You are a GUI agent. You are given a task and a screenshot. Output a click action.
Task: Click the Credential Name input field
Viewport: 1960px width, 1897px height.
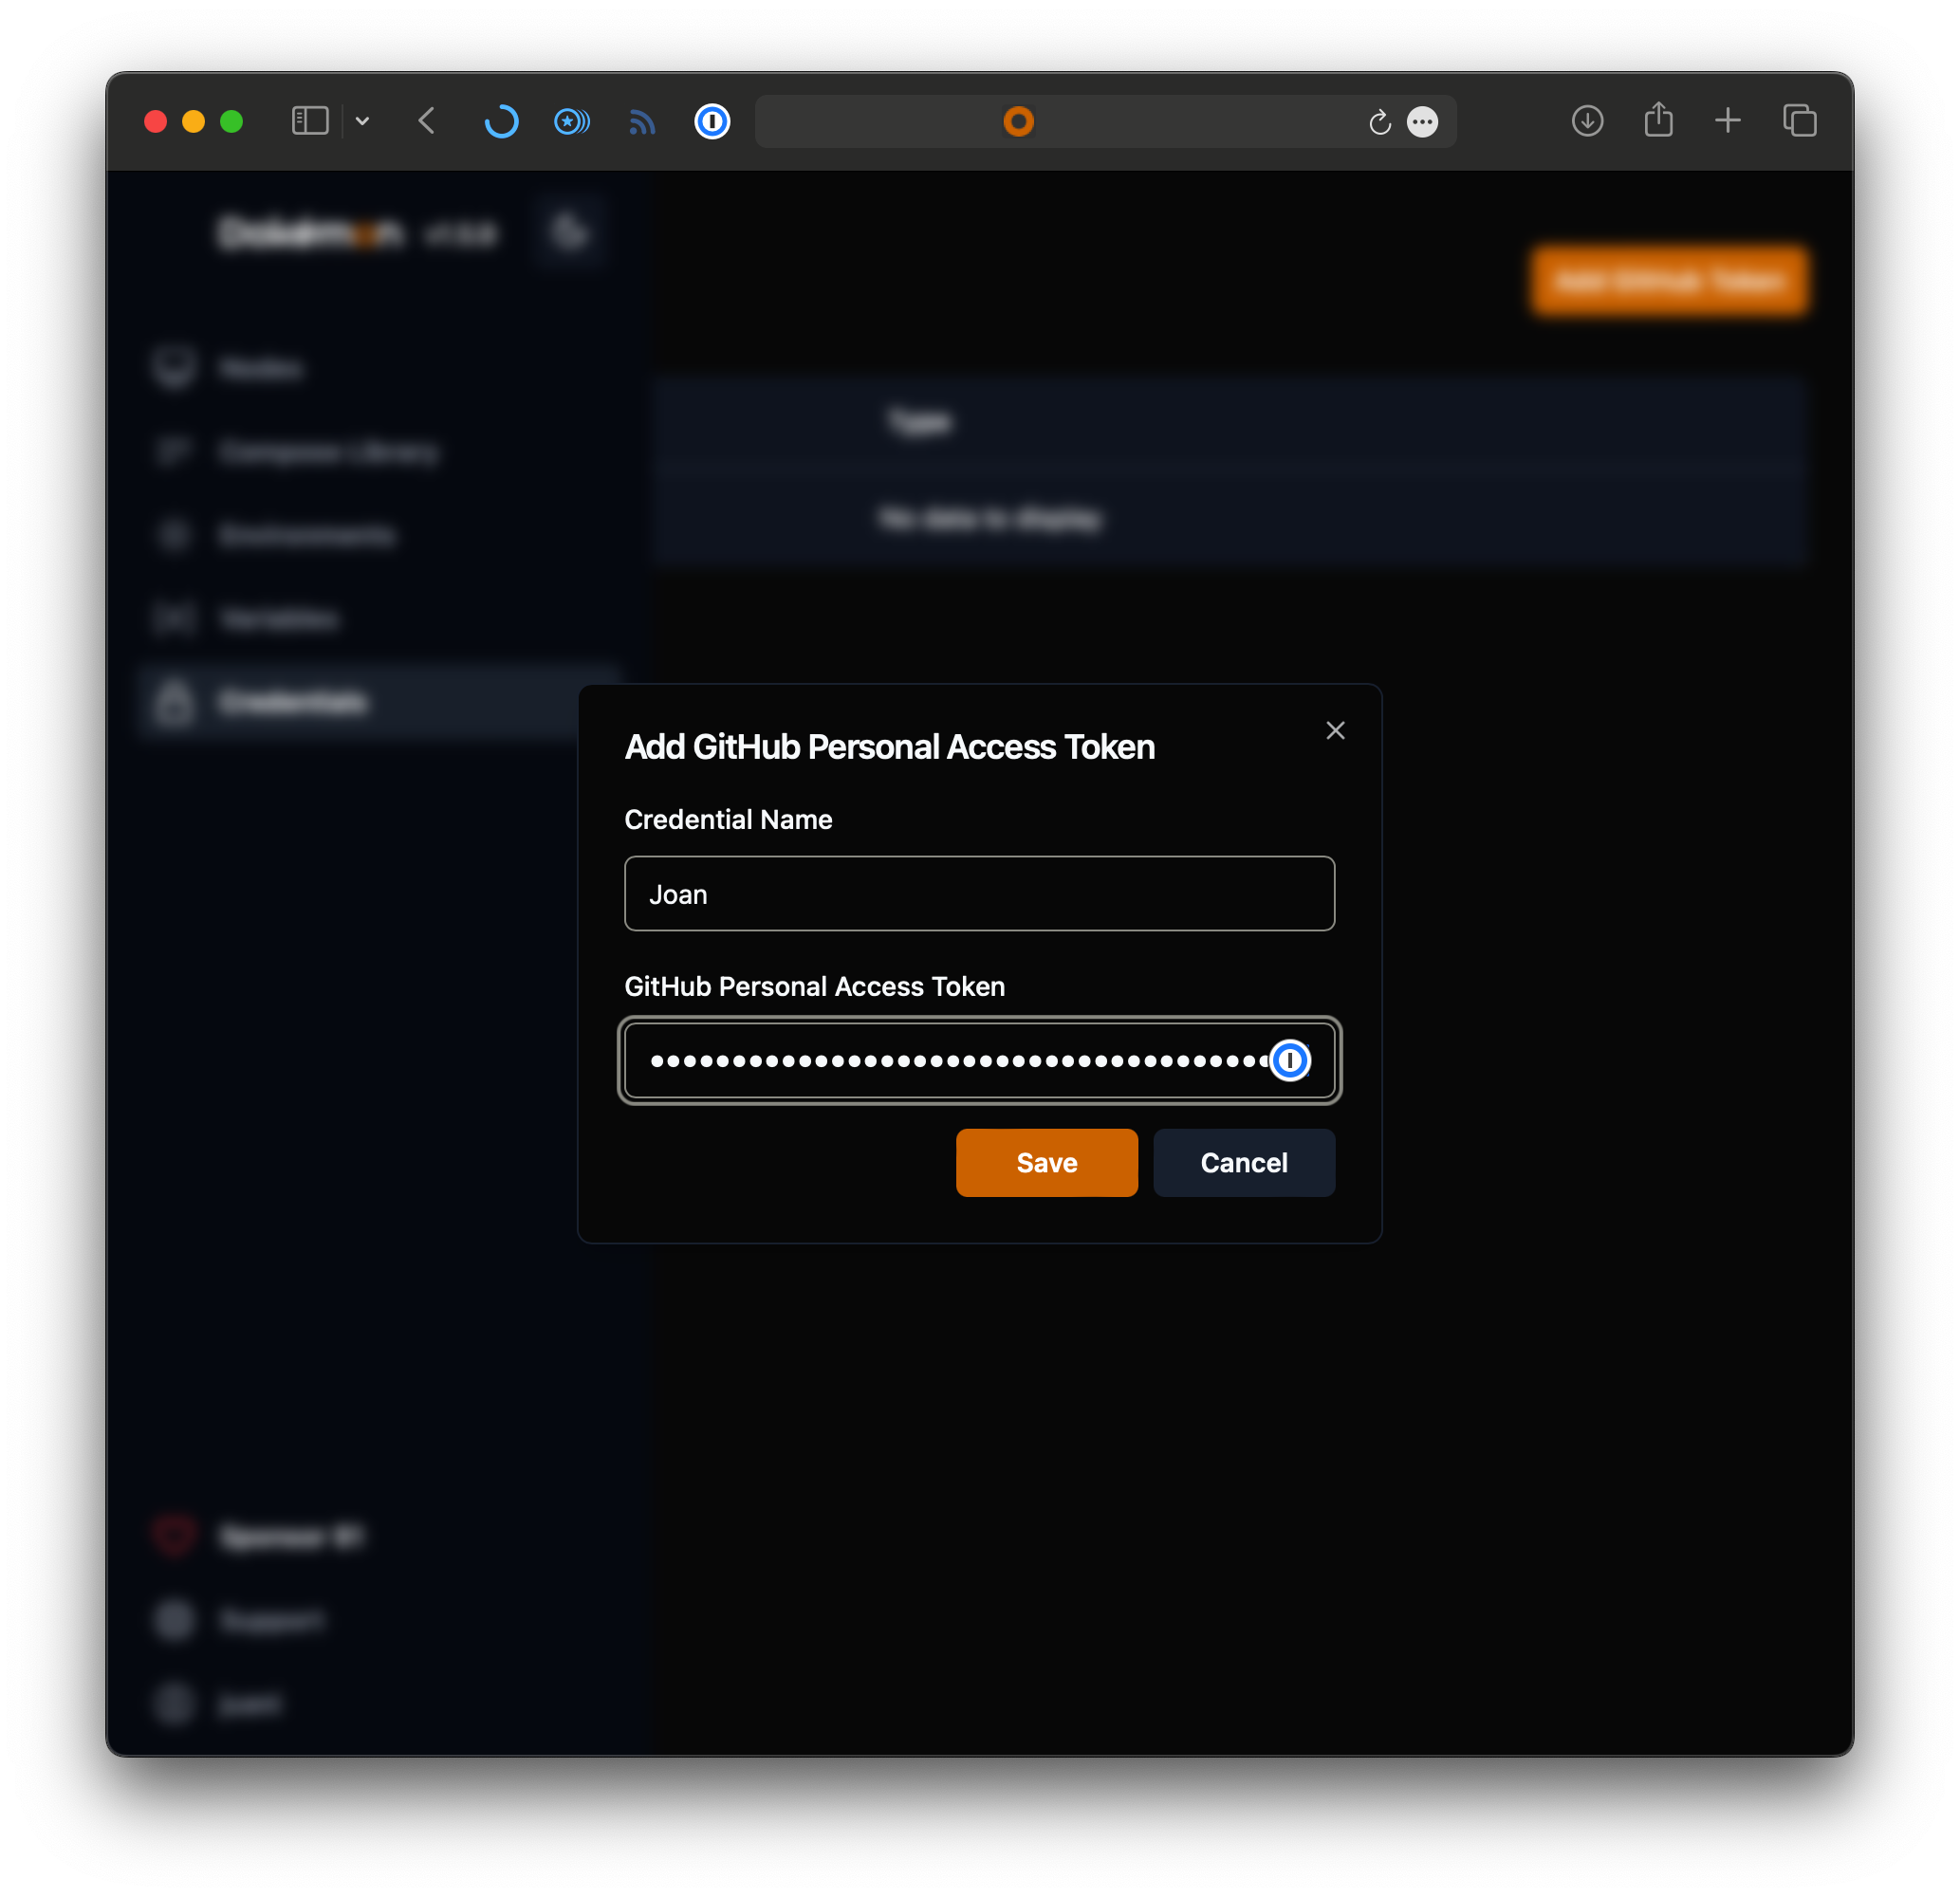[979, 893]
